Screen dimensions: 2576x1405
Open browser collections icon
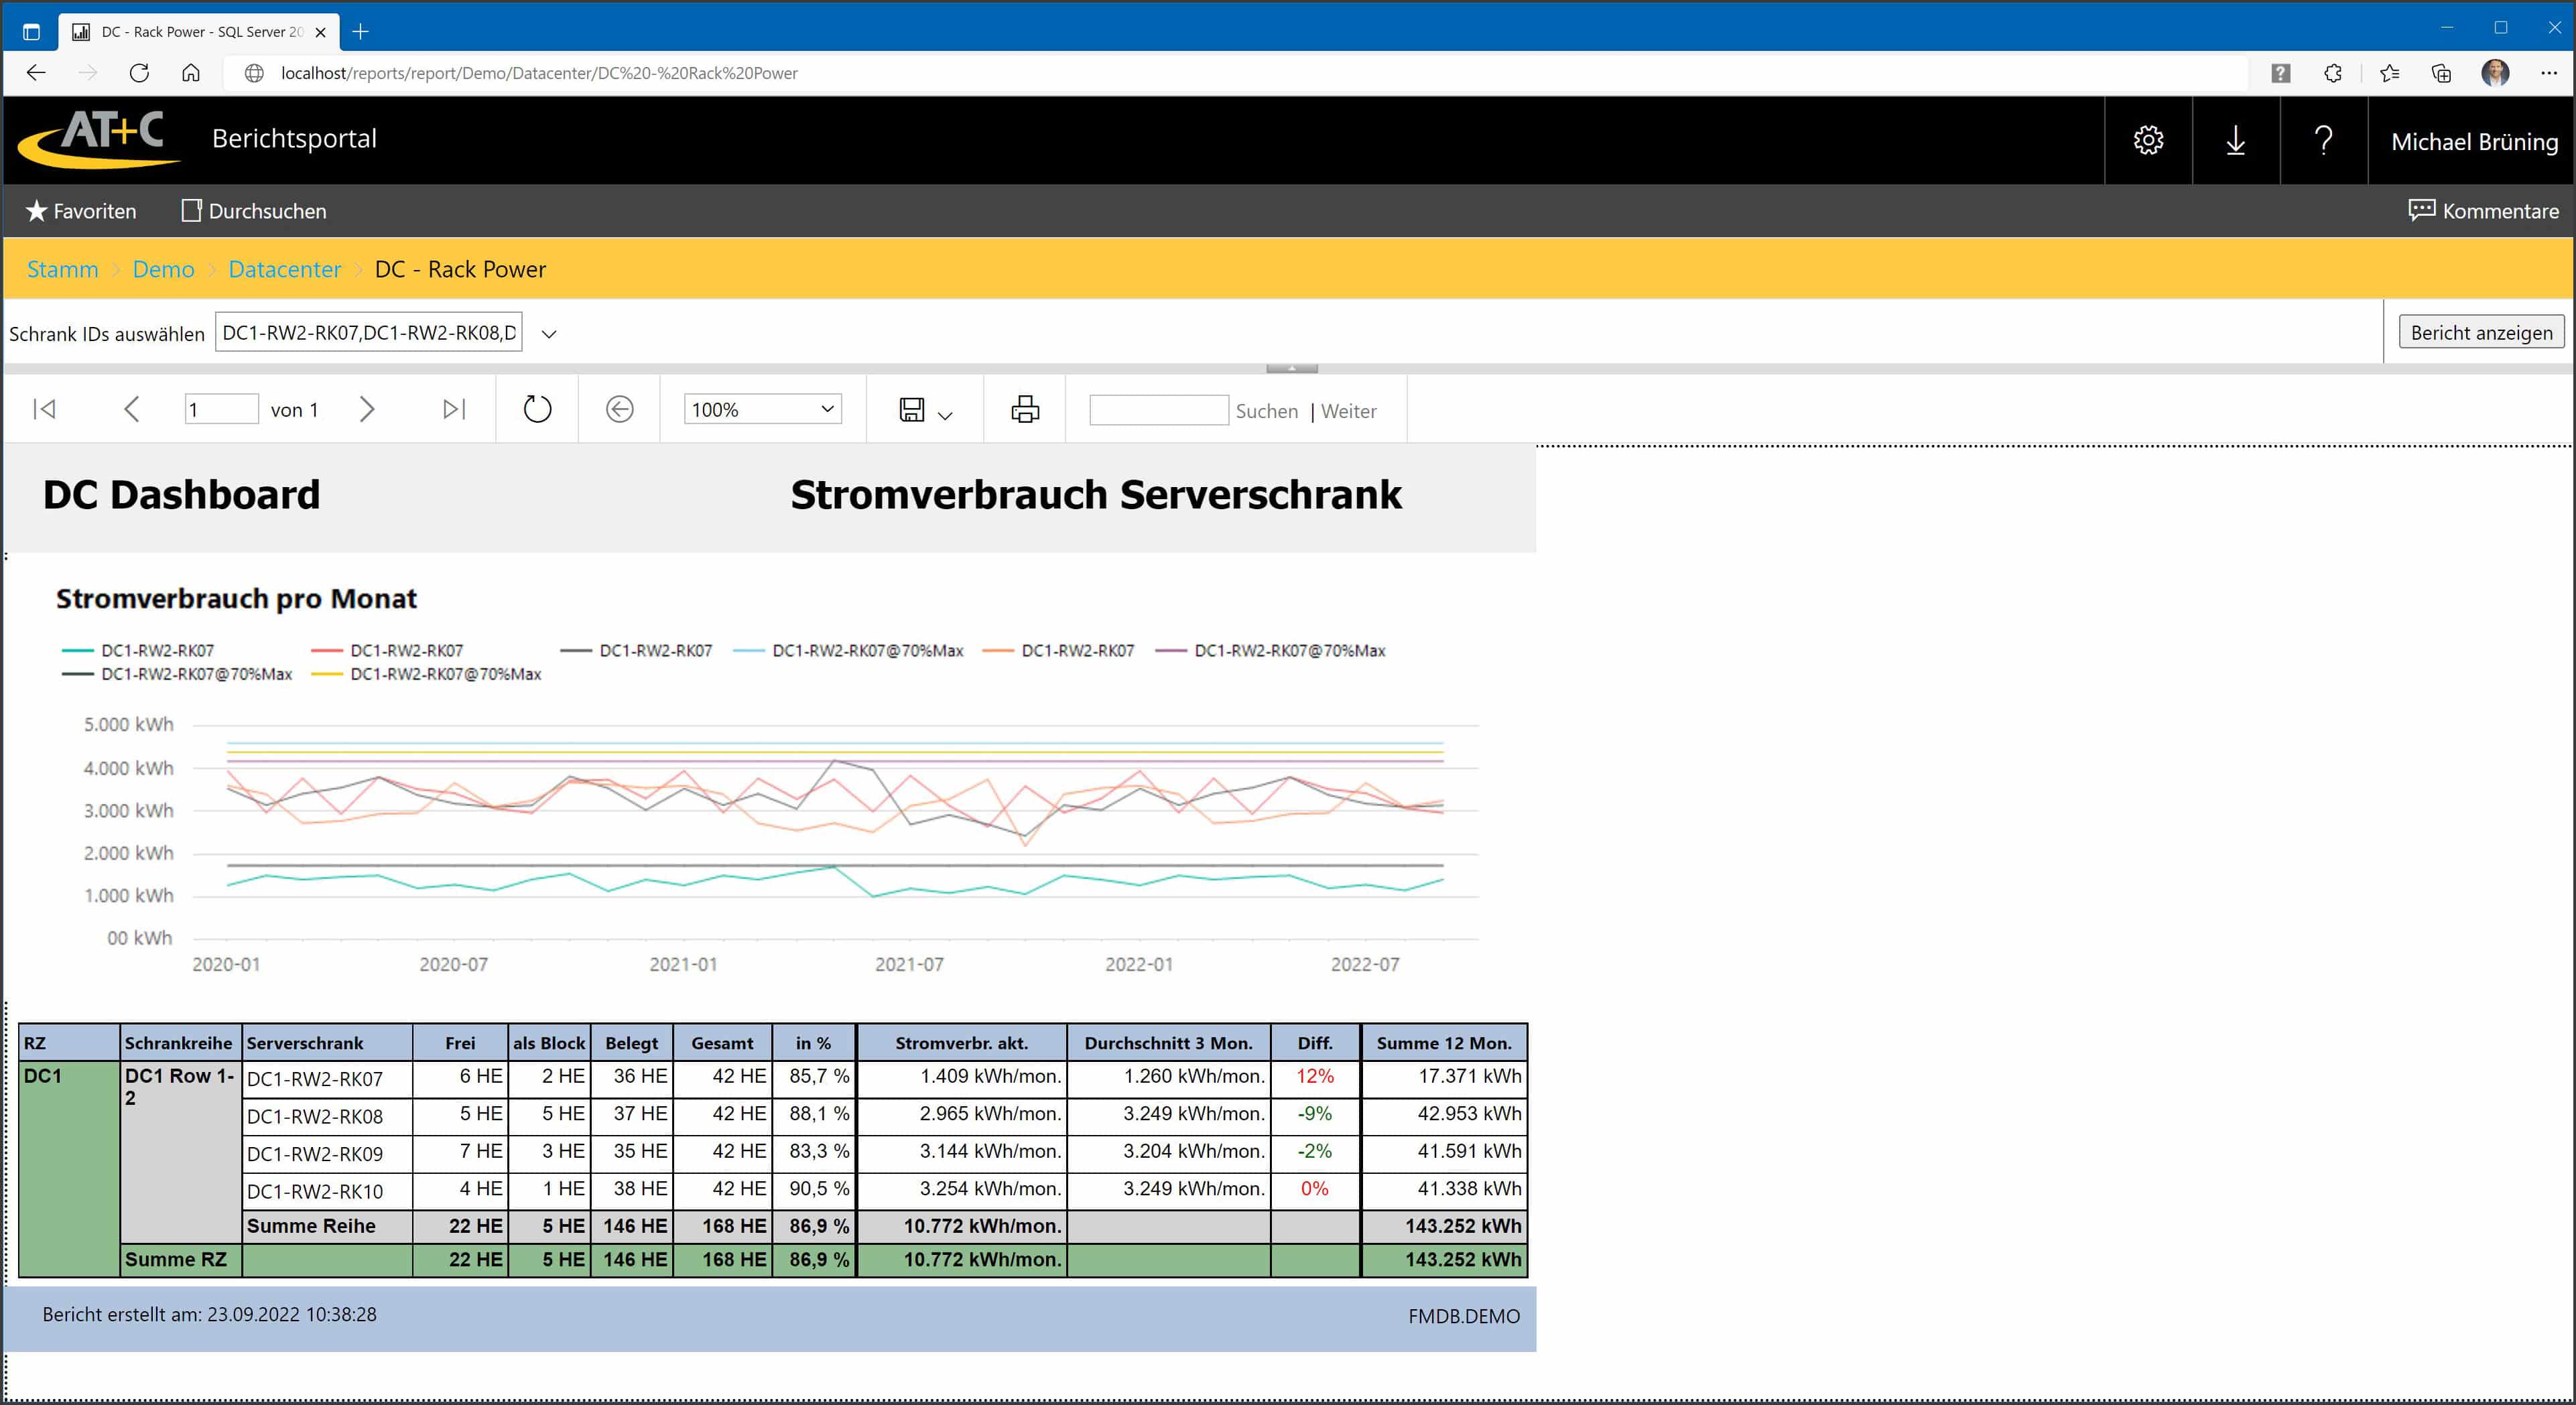pyautogui.click(x=2441, y=73)
